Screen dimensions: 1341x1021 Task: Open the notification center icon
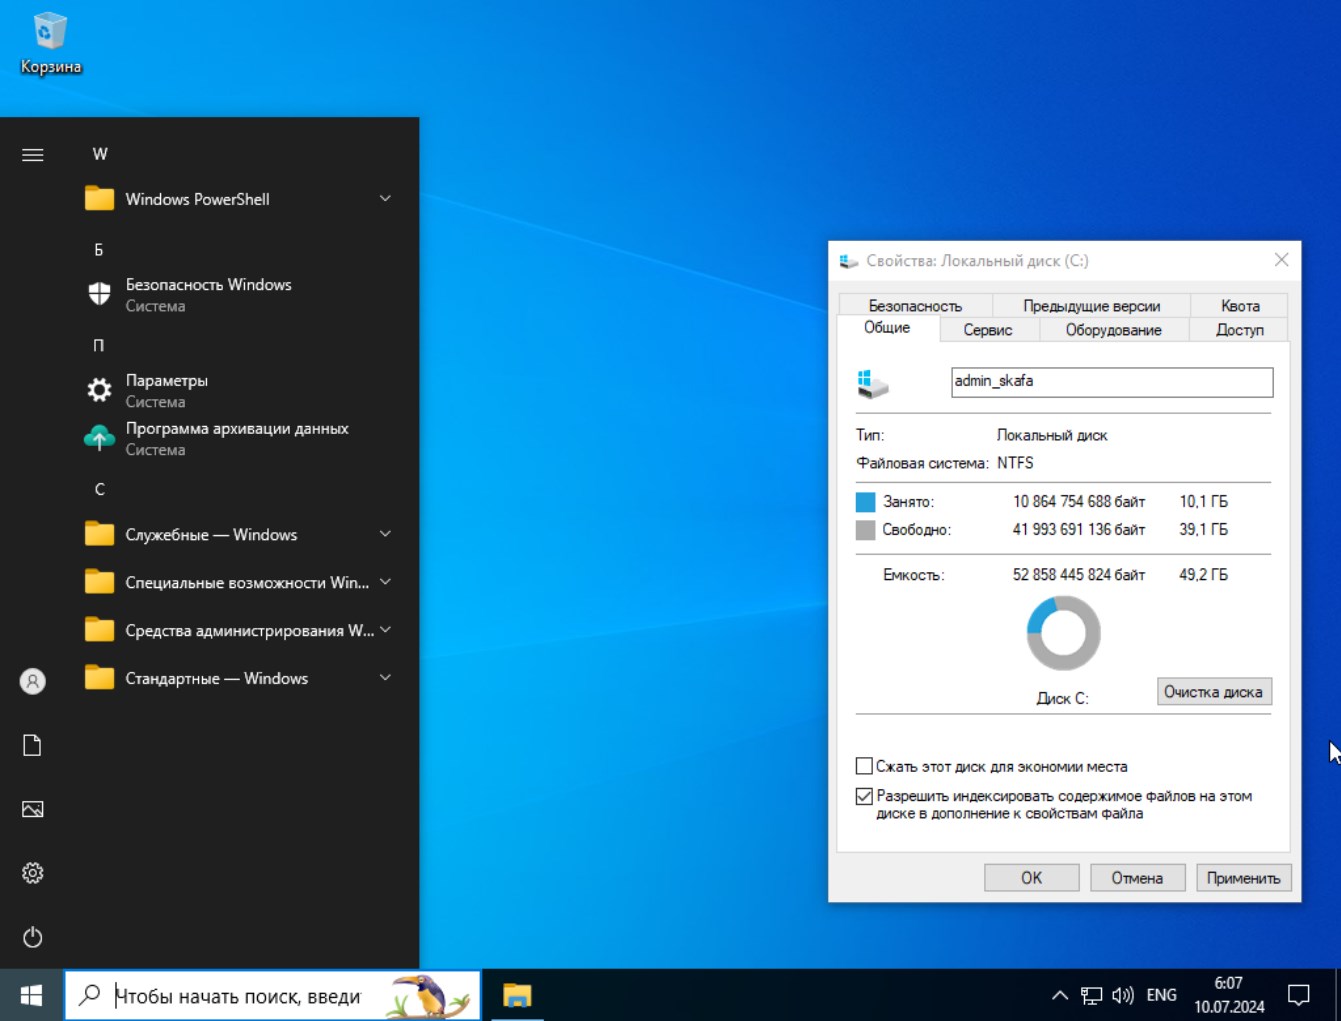1298,995
